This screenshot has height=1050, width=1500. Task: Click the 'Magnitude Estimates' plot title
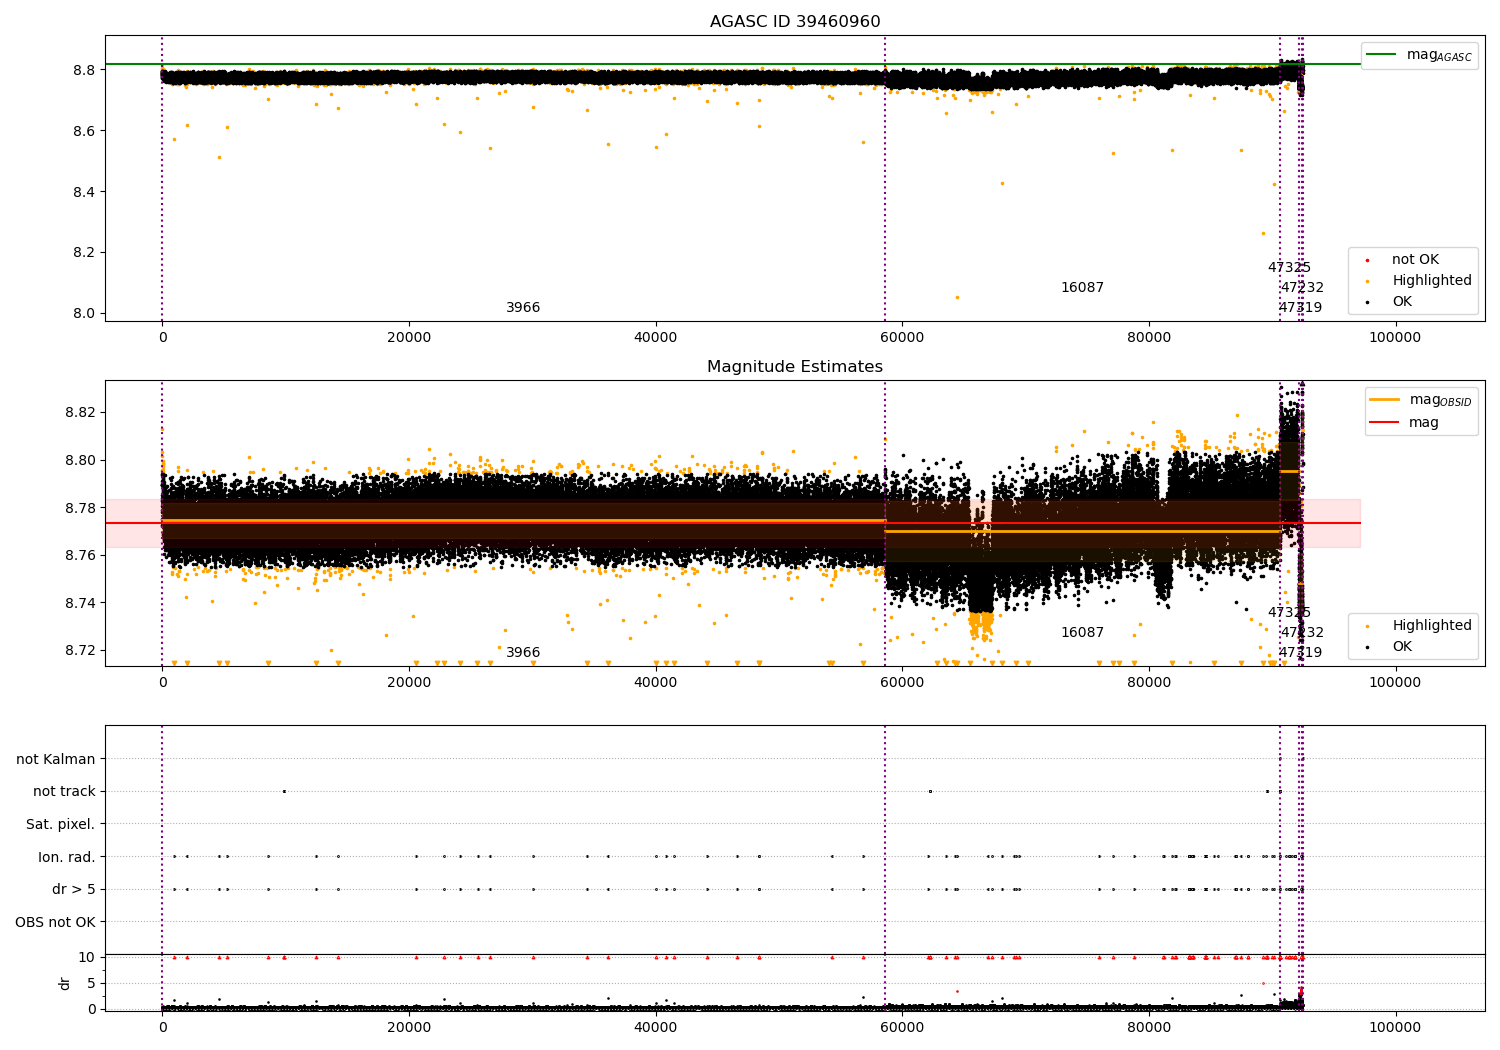(x=795, y=367)
